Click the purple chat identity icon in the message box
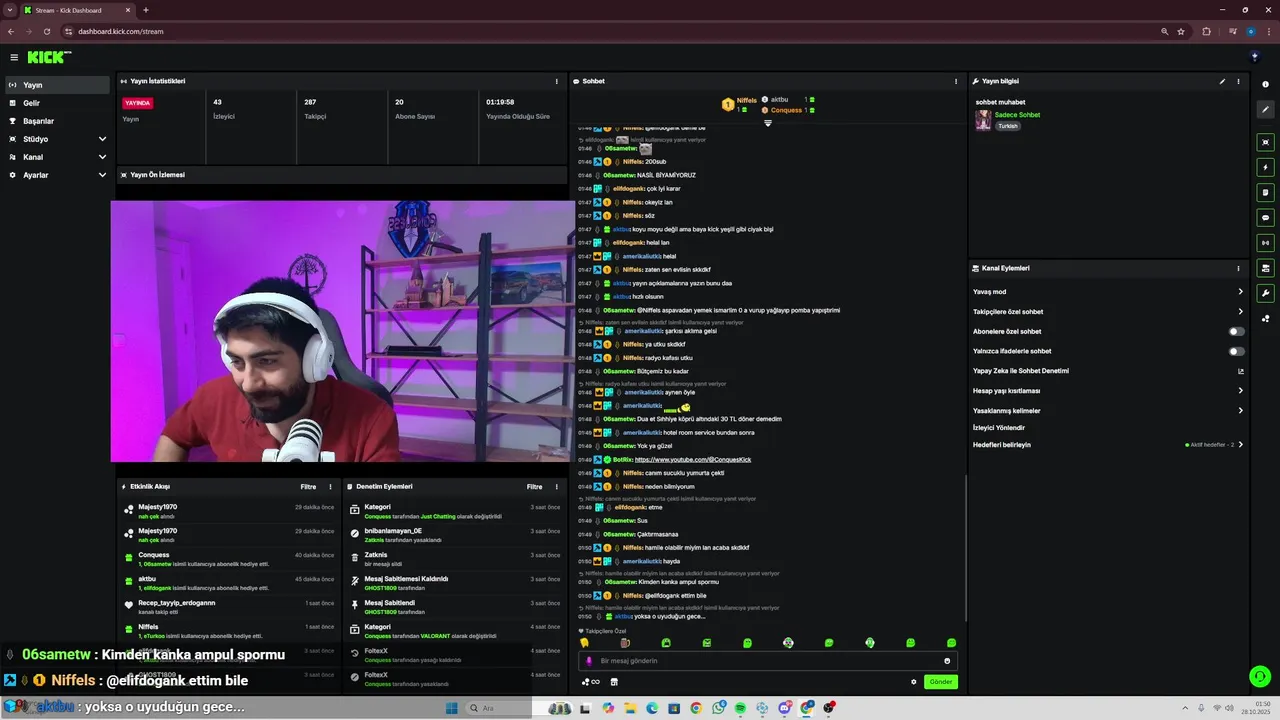This screenshot has width=1280, height=720. point(588,661)
